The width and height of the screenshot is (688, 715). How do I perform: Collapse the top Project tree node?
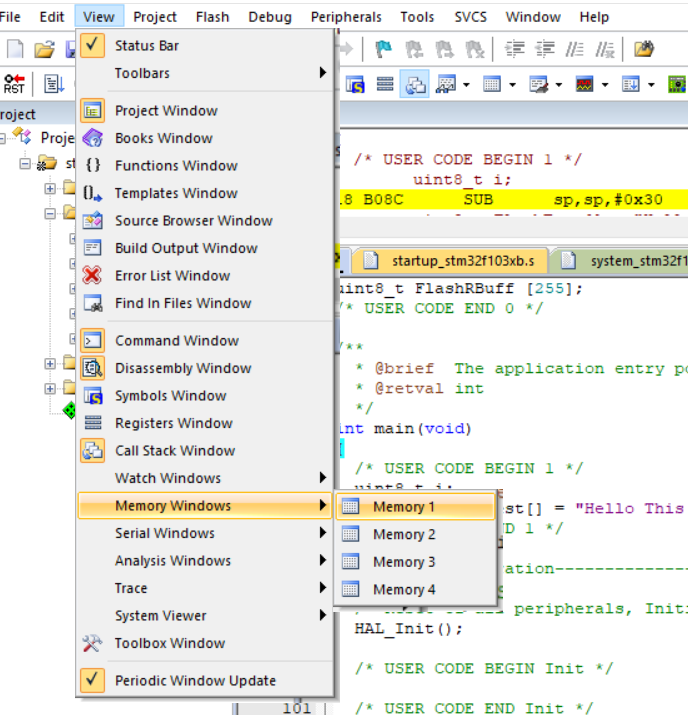pyautogui.click(x=2, y=138)
